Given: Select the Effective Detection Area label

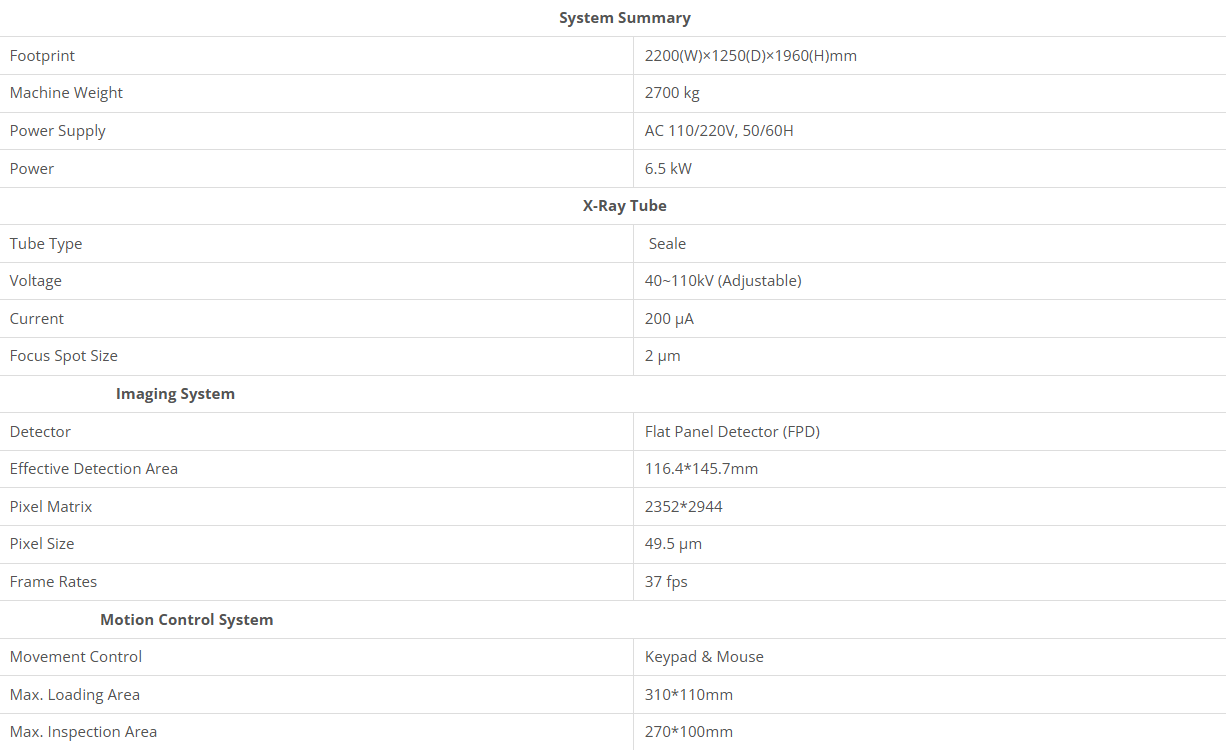Looking at the screenshot, I should (93, 469).
